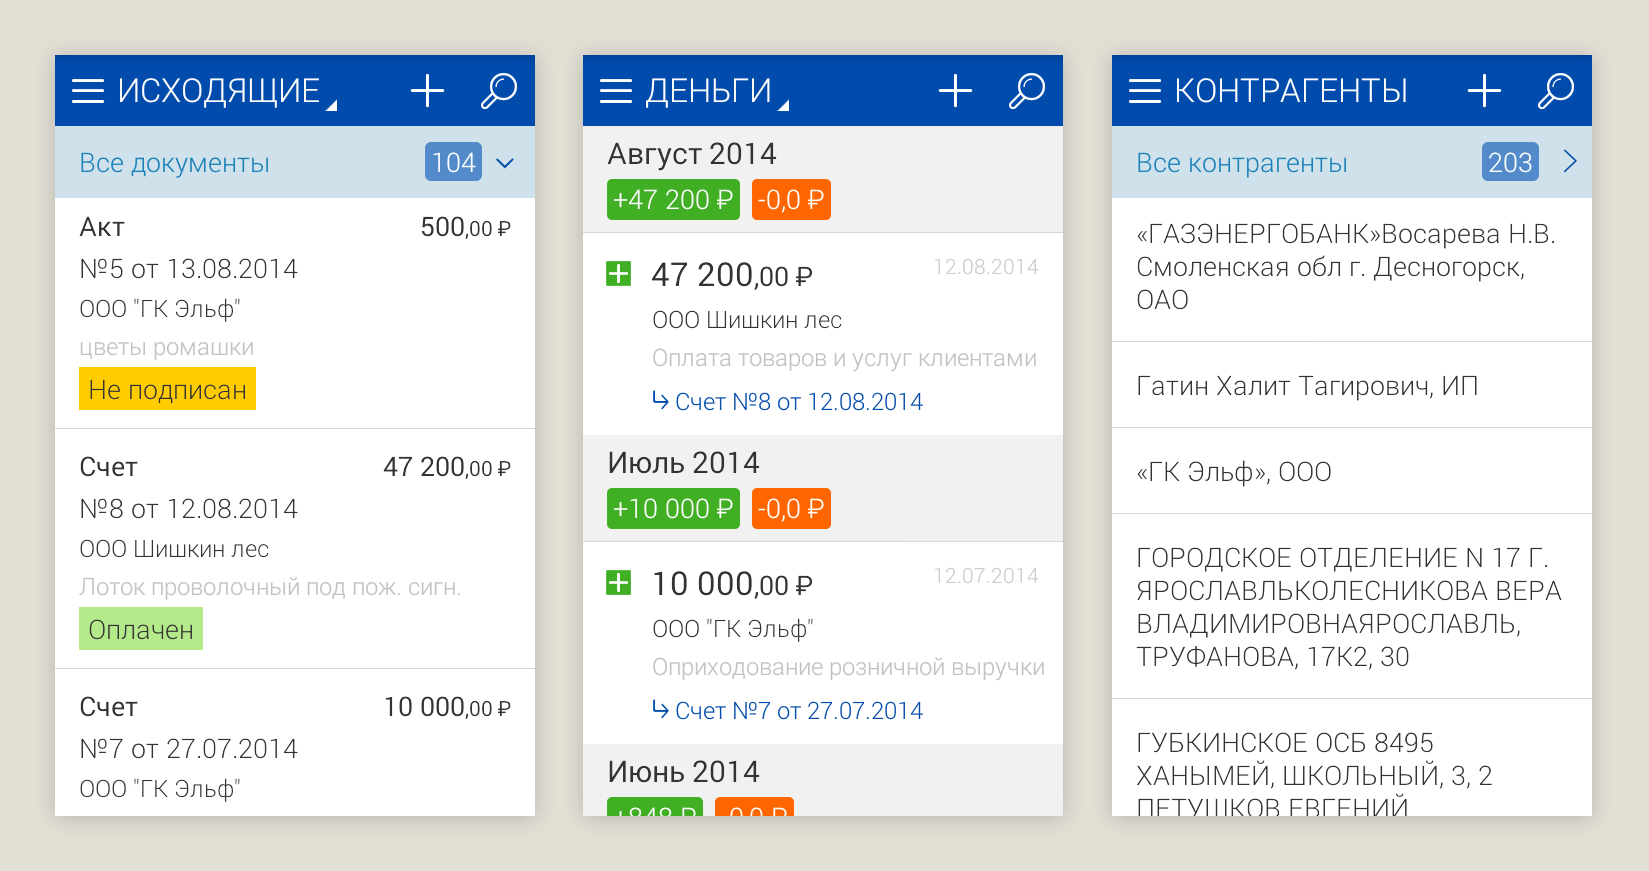Open contractor ГОРОДСКОЕ ОТДЕЛЕНИЕ N 17

click(1352, 607)
